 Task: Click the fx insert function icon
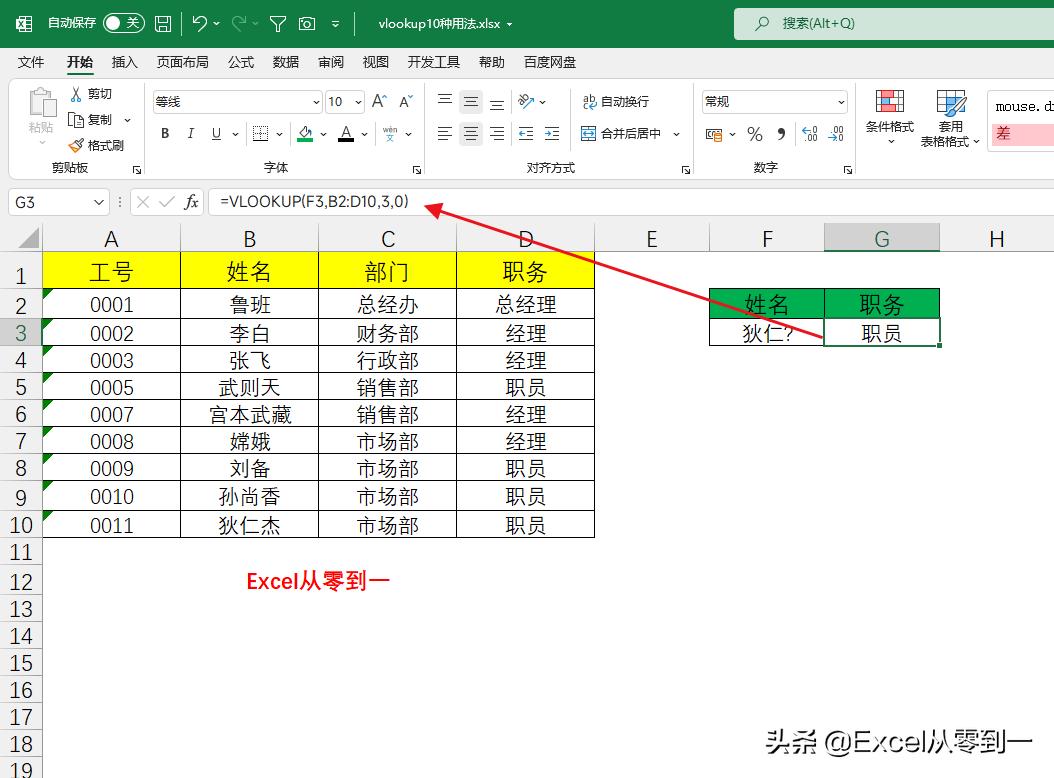point(190,202)
